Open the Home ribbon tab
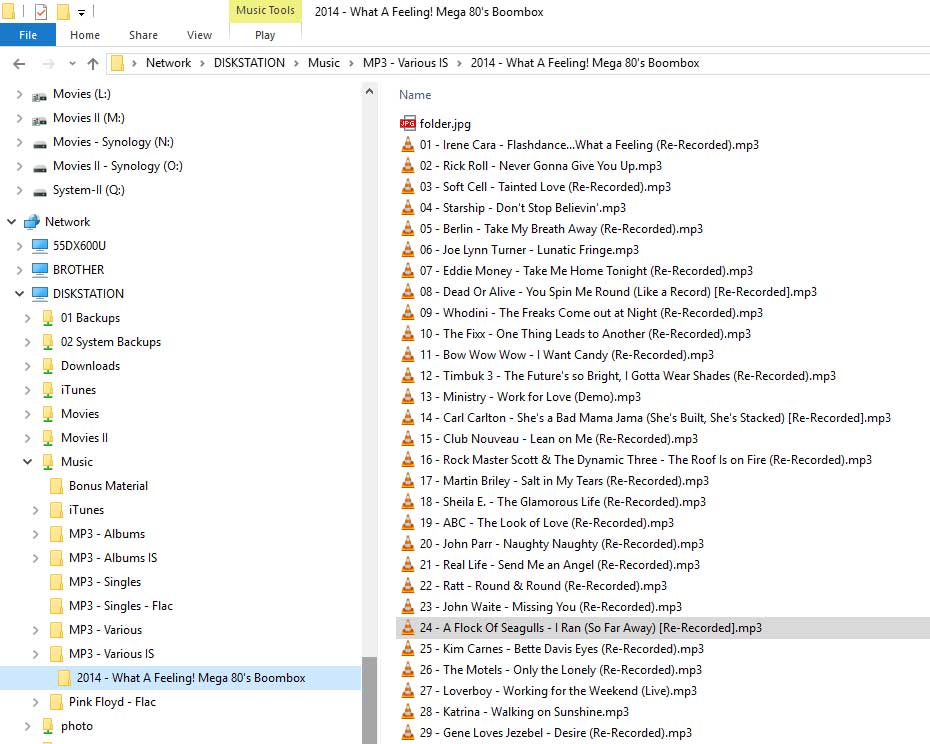The width and height of the screenshot is (930, 744). pyautogui.click(x=85, y=35)
